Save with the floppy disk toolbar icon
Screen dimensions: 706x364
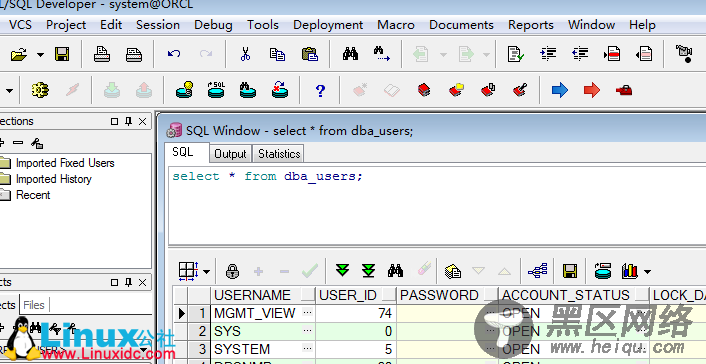click(62, 54)
